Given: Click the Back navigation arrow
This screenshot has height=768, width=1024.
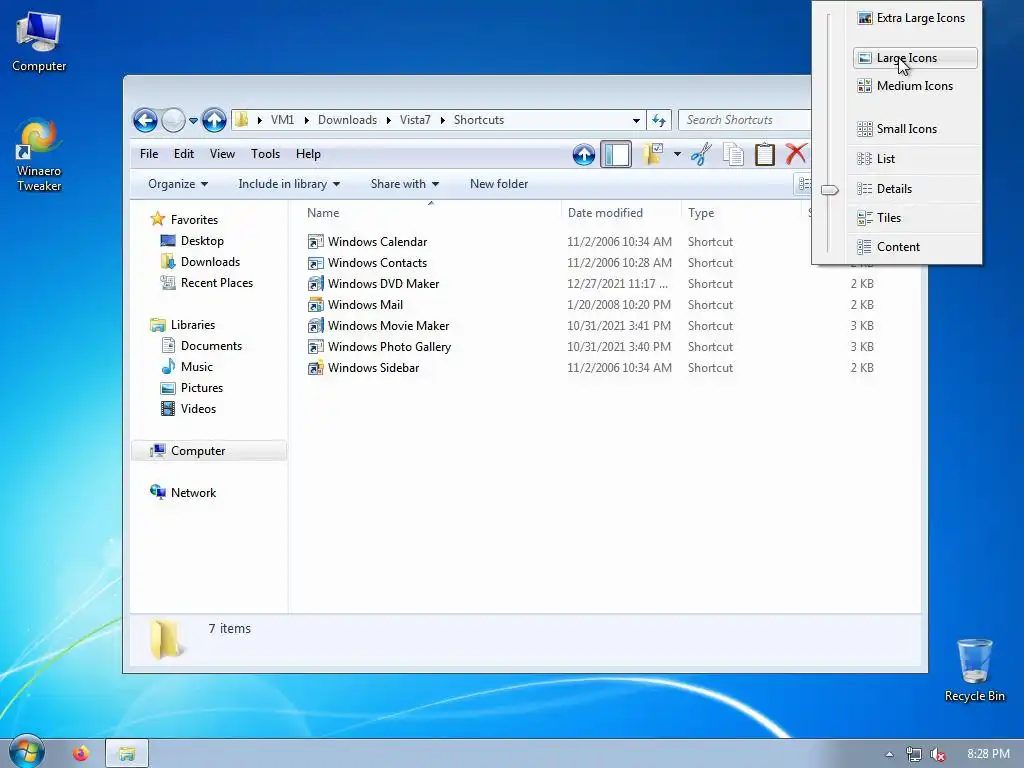Looking at the screenshot, I should click(145, 120).
